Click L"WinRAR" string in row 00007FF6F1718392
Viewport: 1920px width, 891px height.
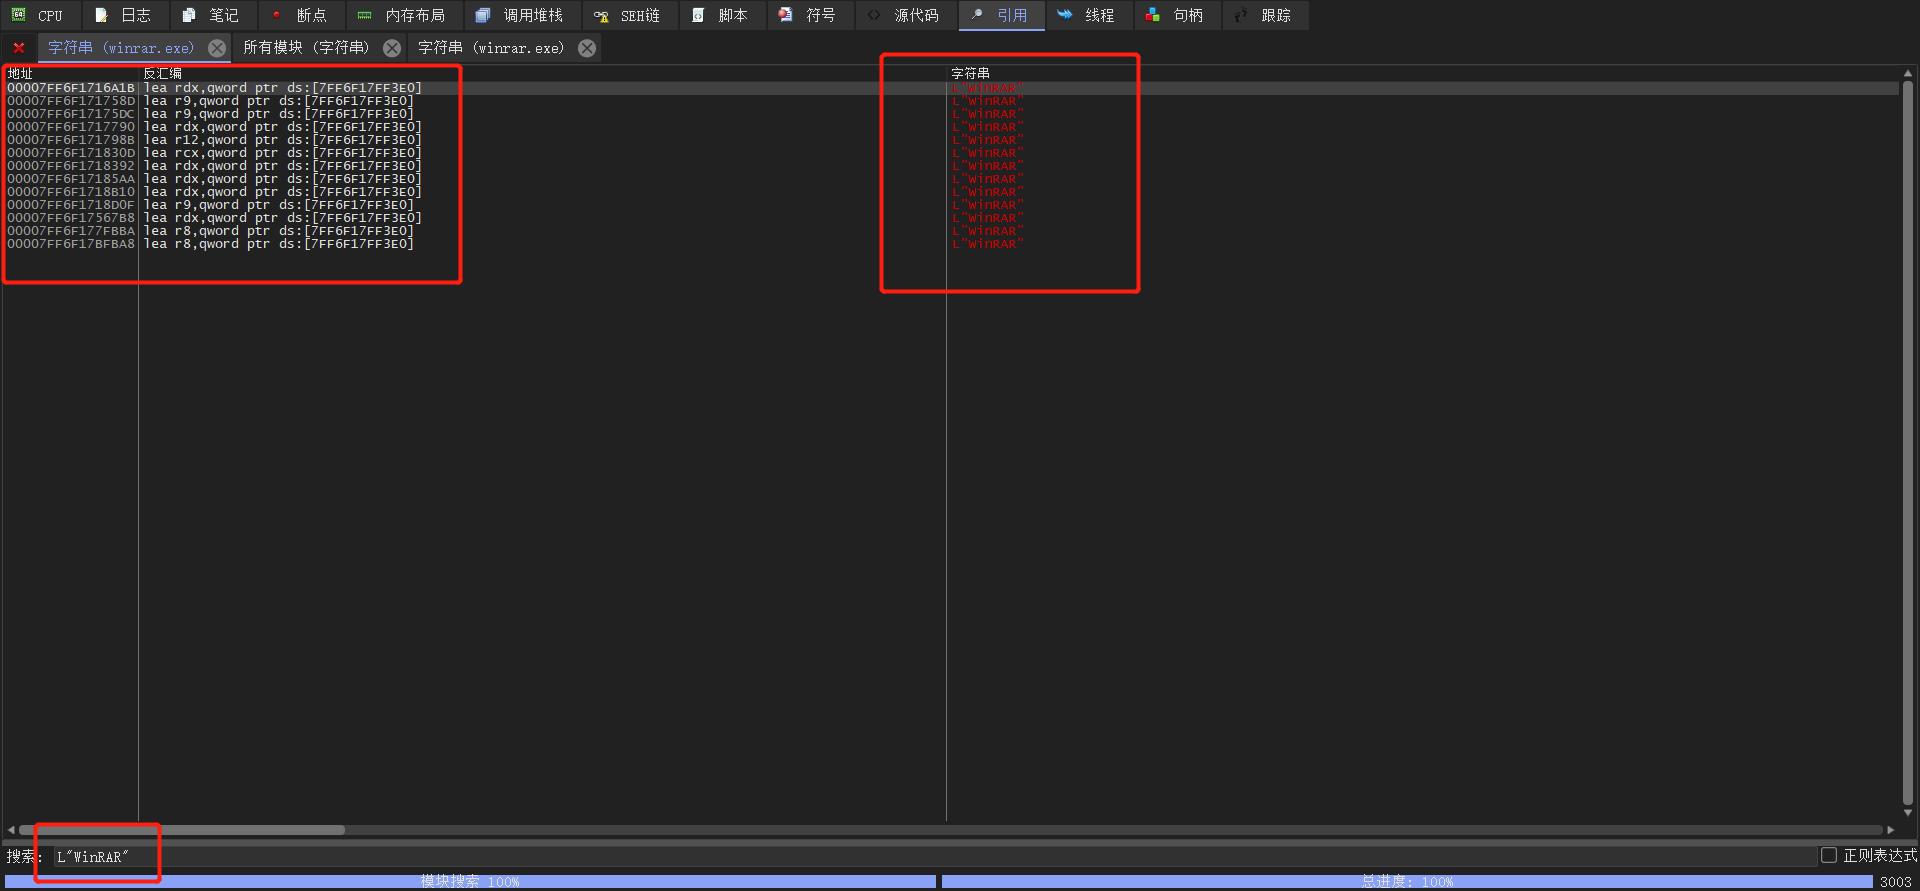pos(988,166)
